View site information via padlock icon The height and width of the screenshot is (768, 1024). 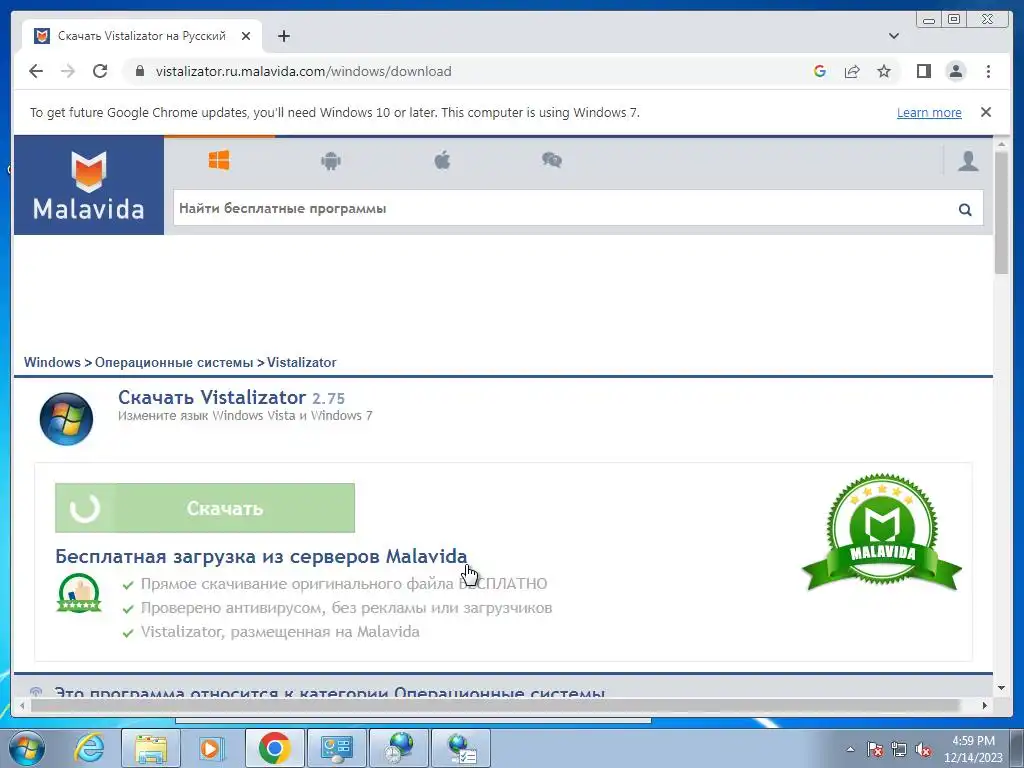139,71
